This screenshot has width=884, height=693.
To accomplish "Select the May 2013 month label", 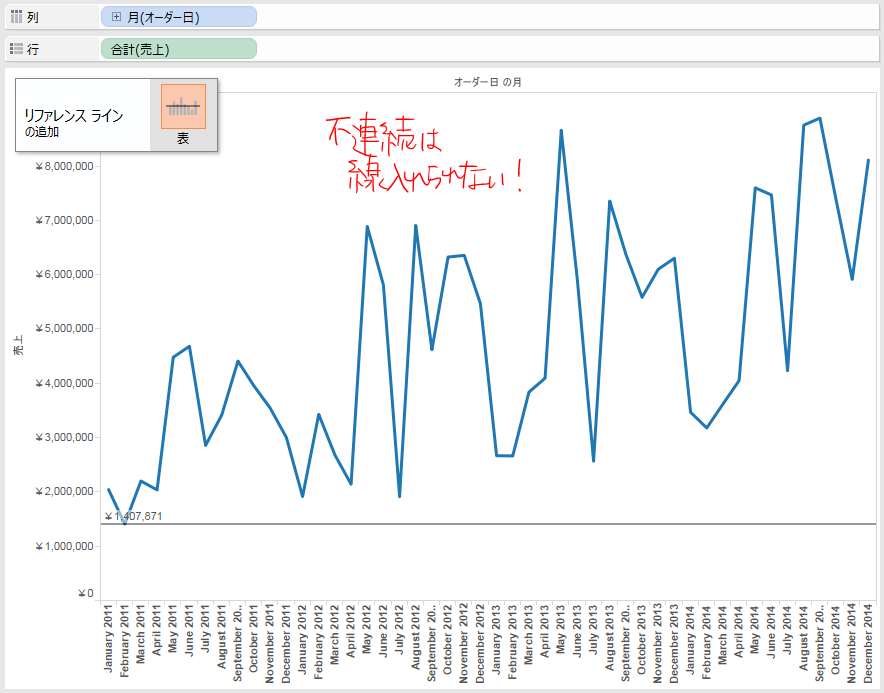I will pyautogui.click(x=561, y=629).
